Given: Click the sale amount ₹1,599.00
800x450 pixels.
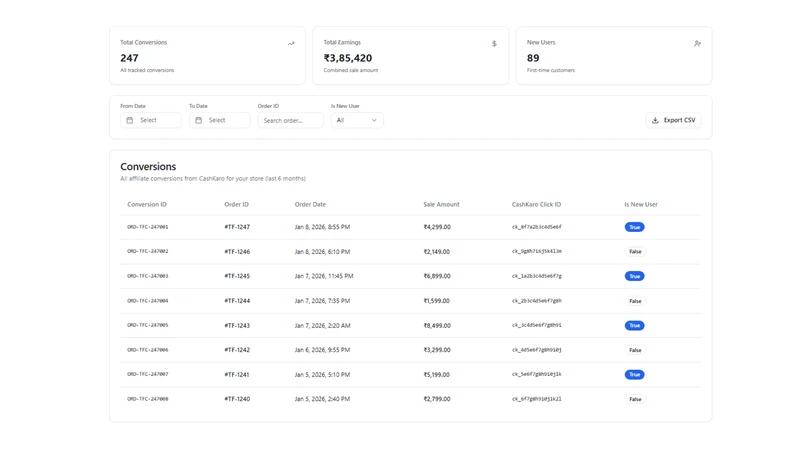Looking at the screenshot, I should [x=437, y=301].
